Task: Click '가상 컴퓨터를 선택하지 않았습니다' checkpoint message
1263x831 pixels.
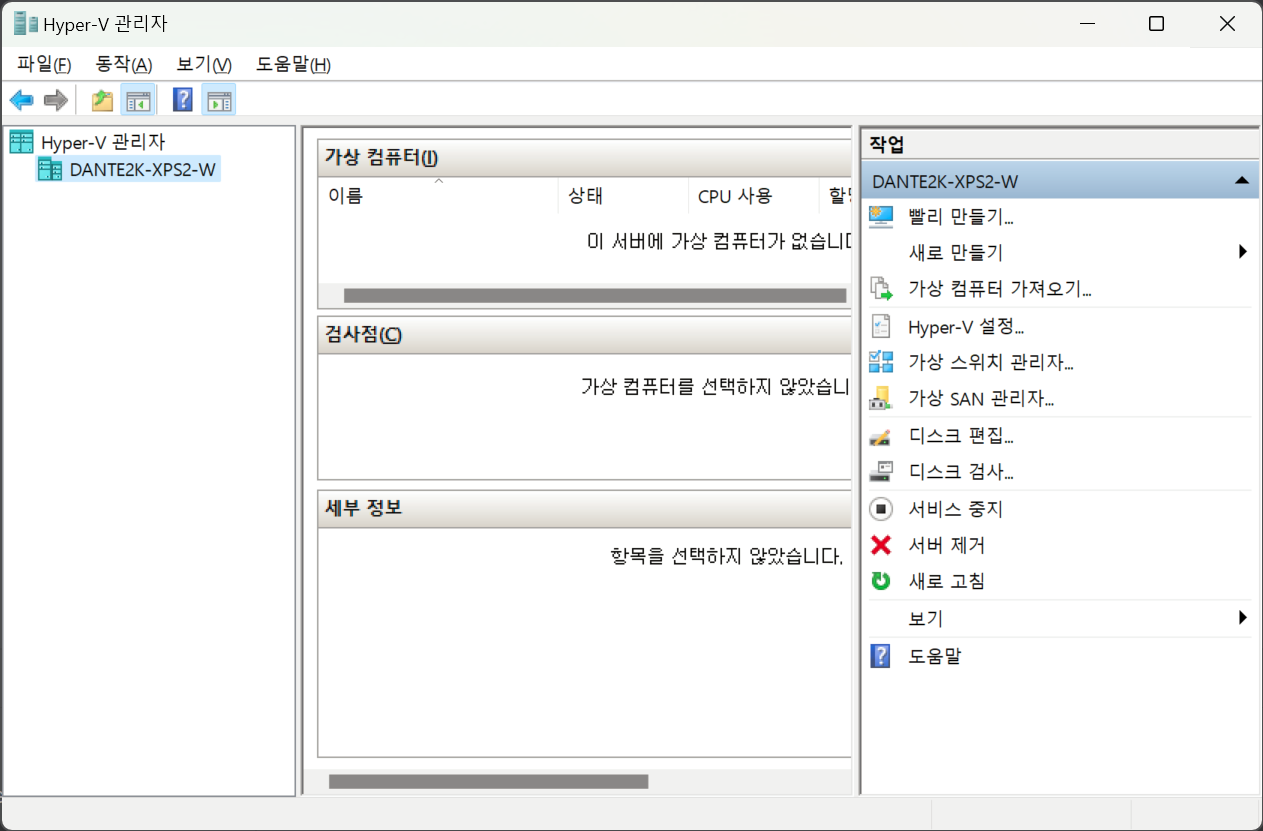Action: tap(716, 386)
